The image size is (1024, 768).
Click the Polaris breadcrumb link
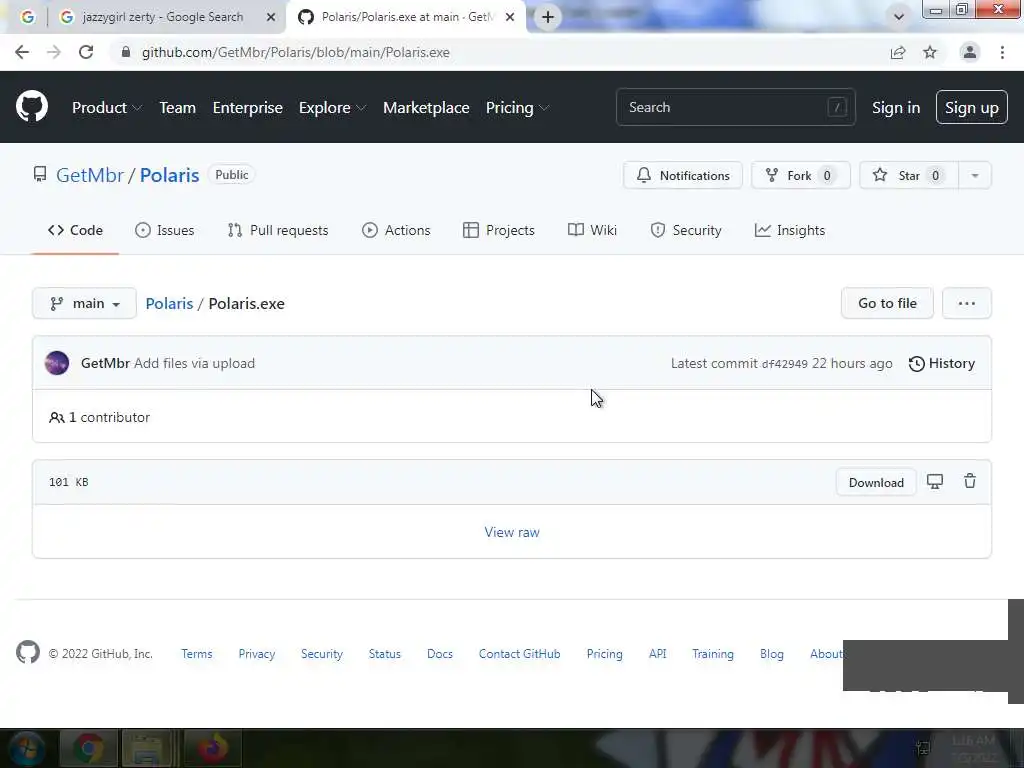169,304
